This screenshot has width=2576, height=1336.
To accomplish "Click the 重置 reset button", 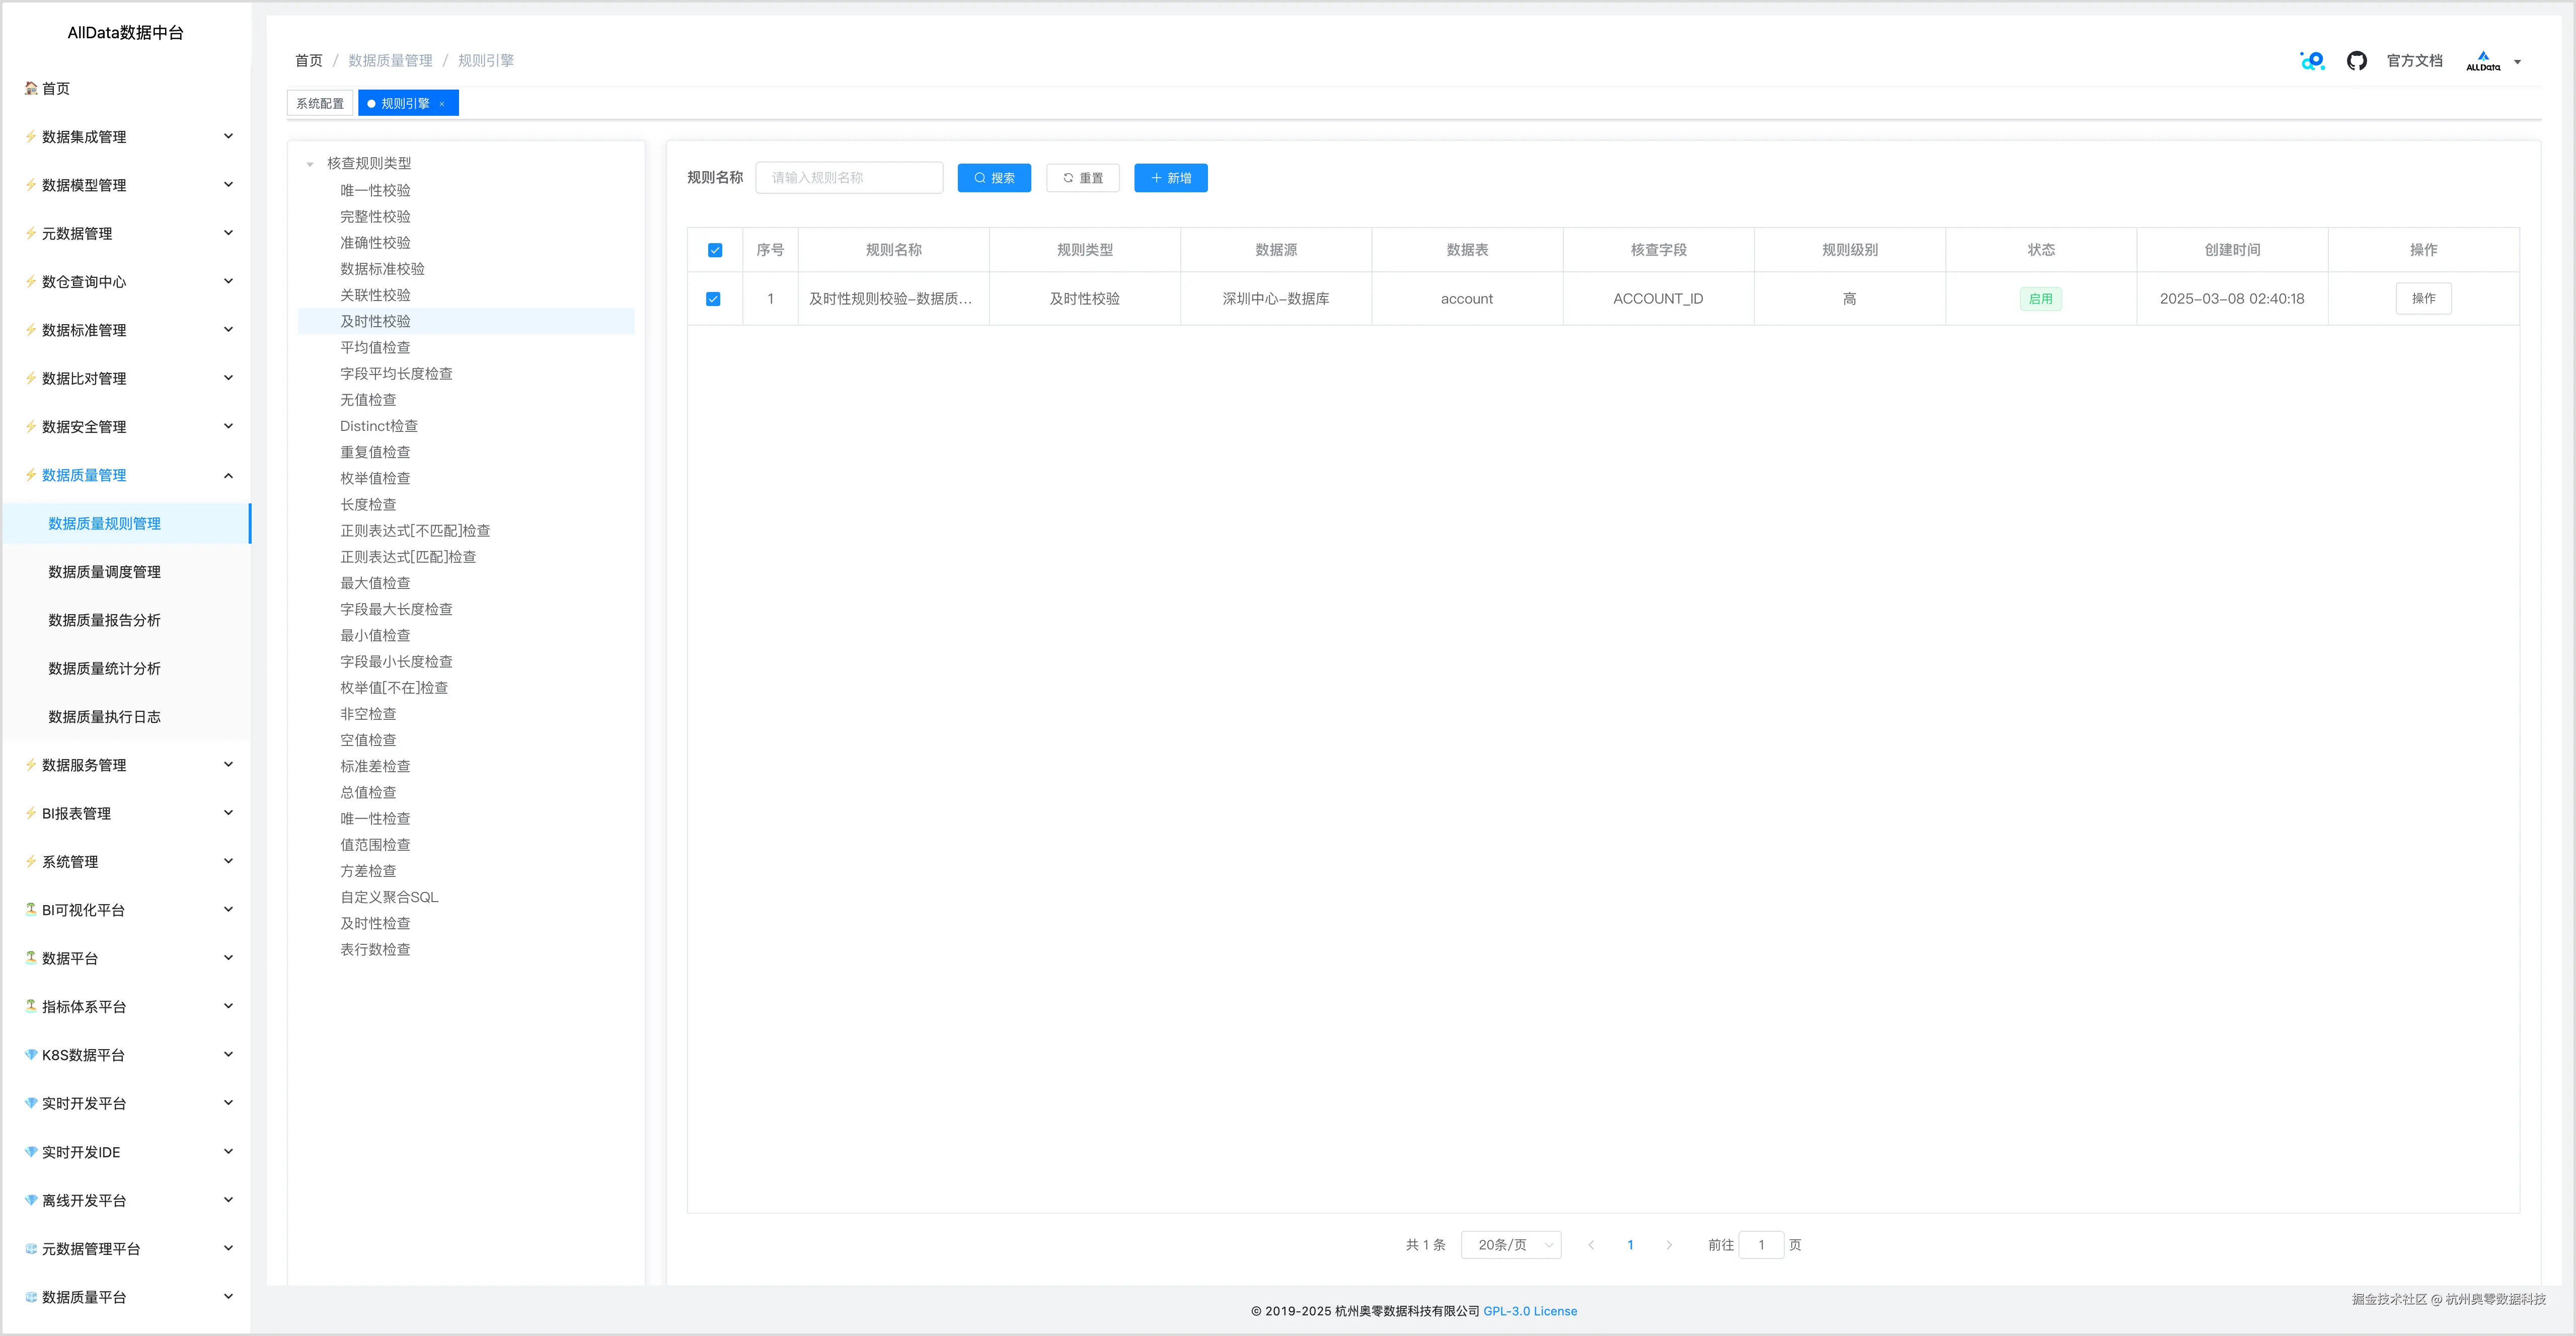I will point(1083,178).
